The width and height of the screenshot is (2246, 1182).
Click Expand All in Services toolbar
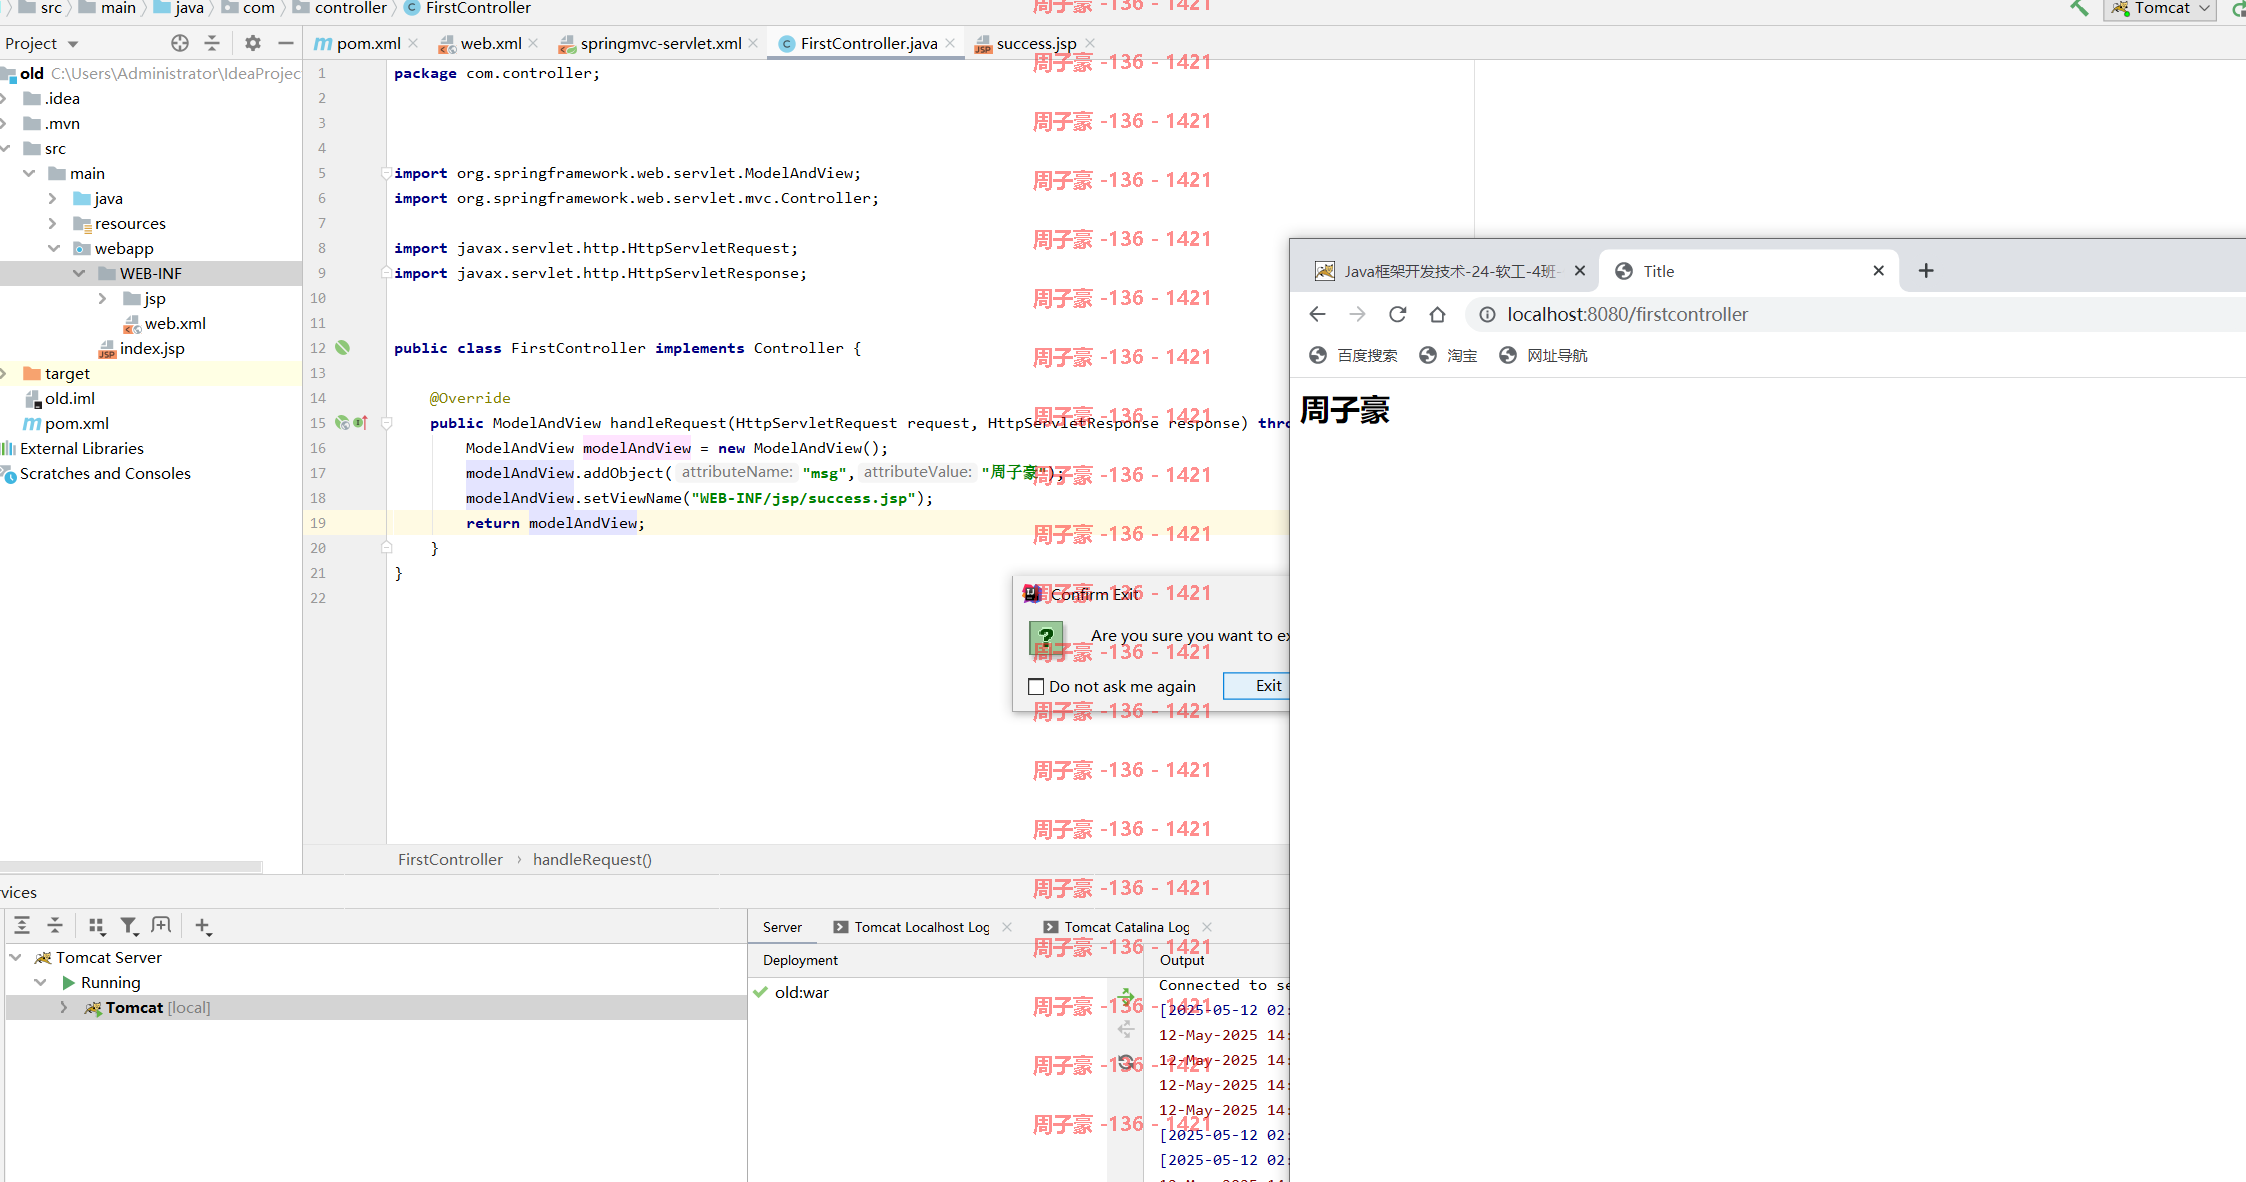(x=22, y=926)
